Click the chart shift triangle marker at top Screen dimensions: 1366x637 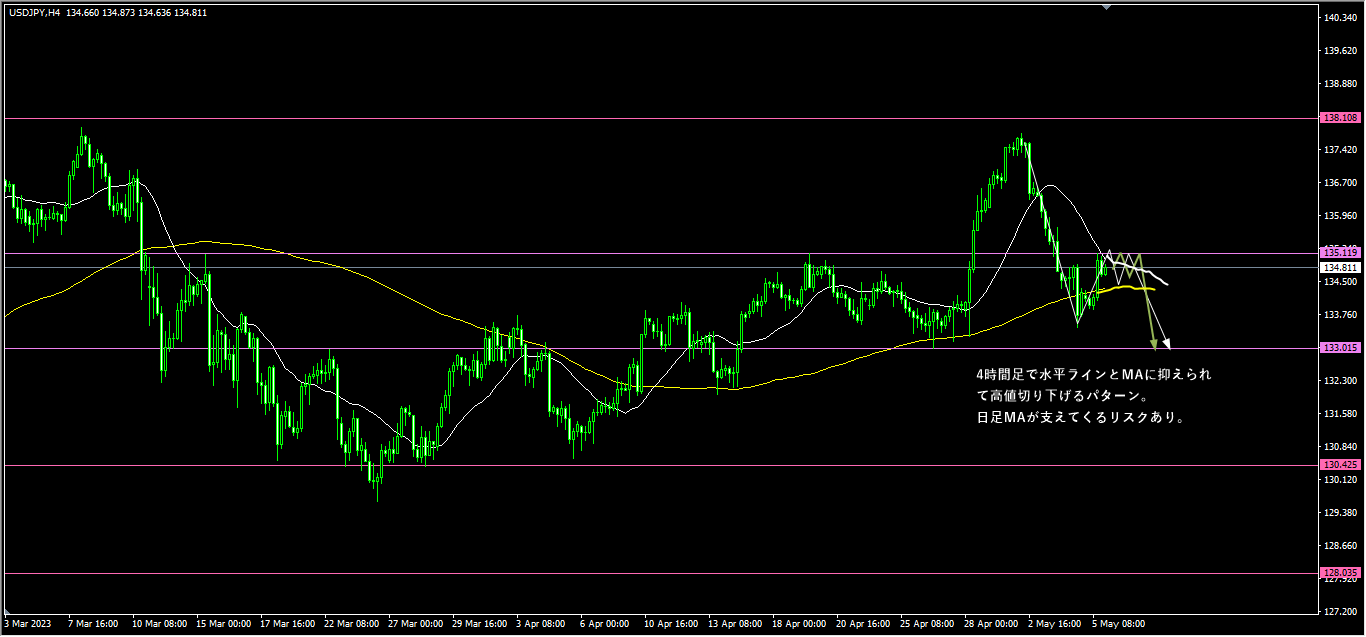pyautogui.click(x=1106, y=6)
